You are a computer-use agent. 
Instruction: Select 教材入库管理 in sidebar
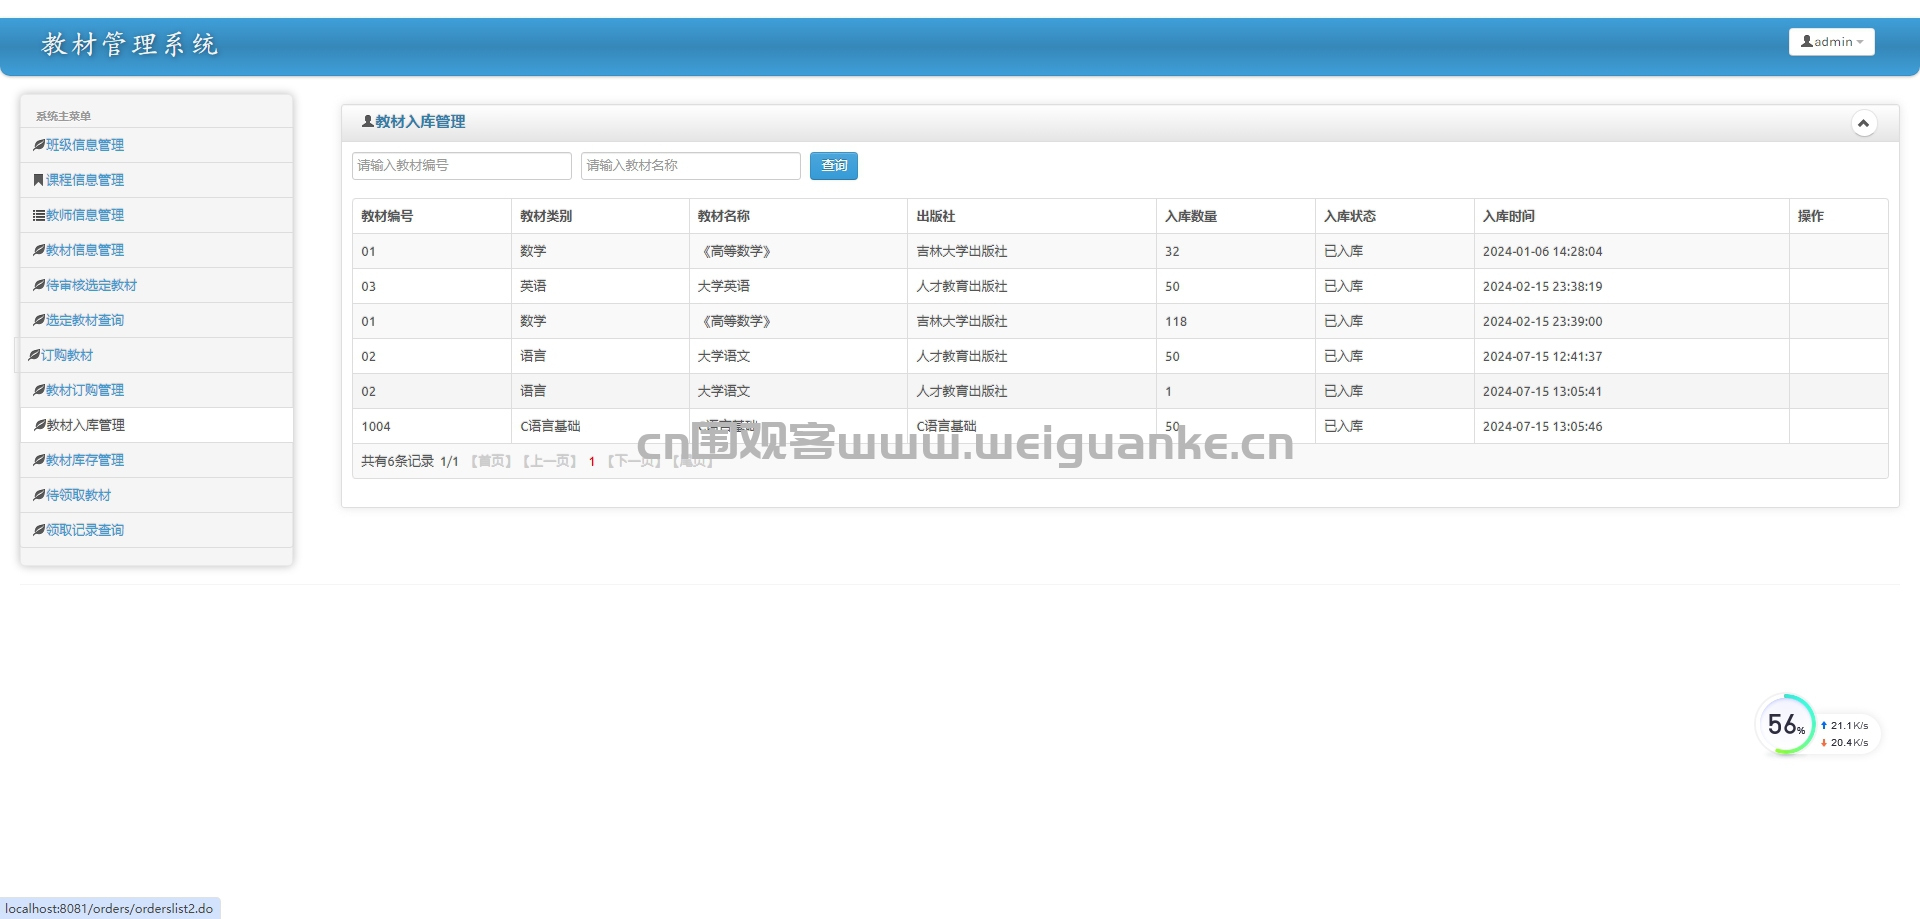click(85, 425)
